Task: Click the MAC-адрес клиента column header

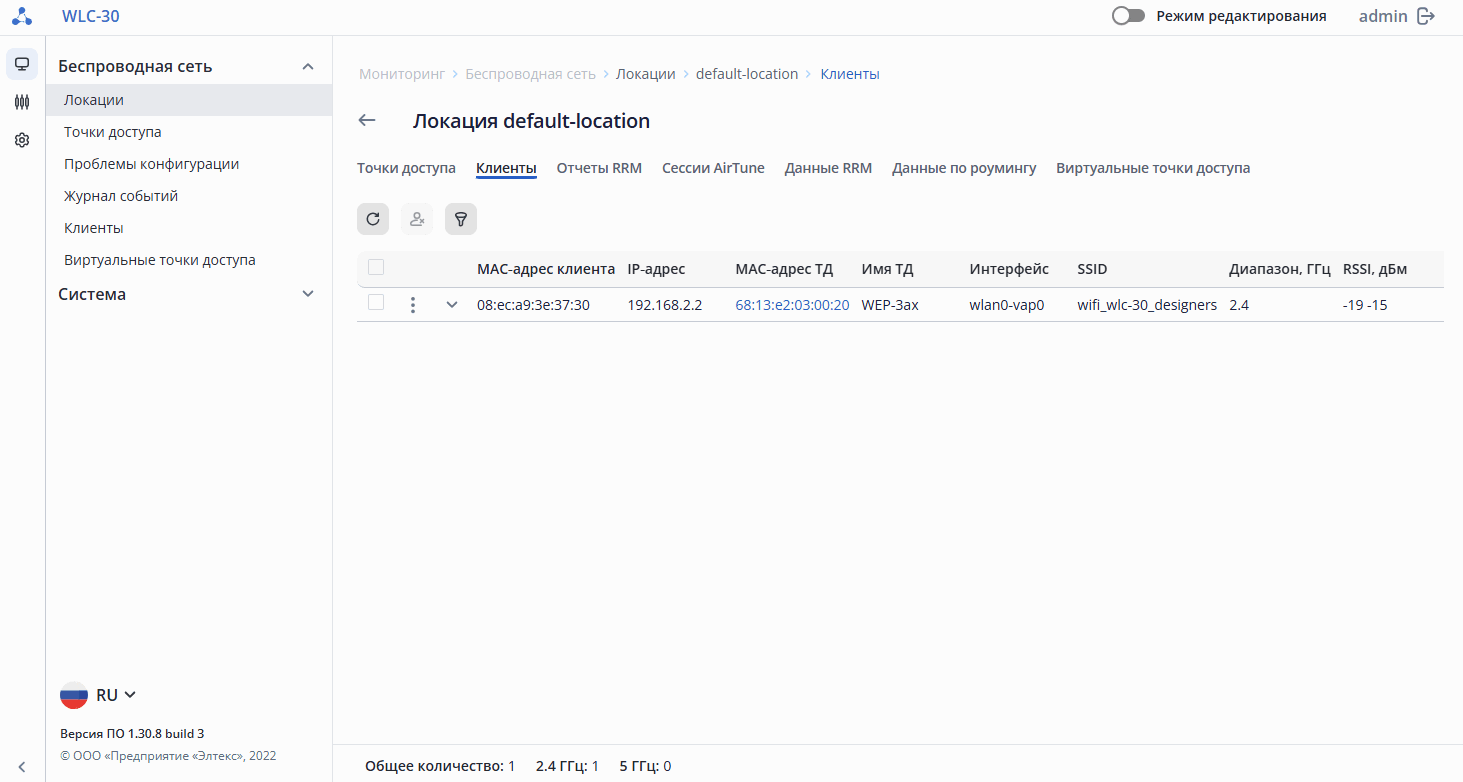Action: click(546, 269)
